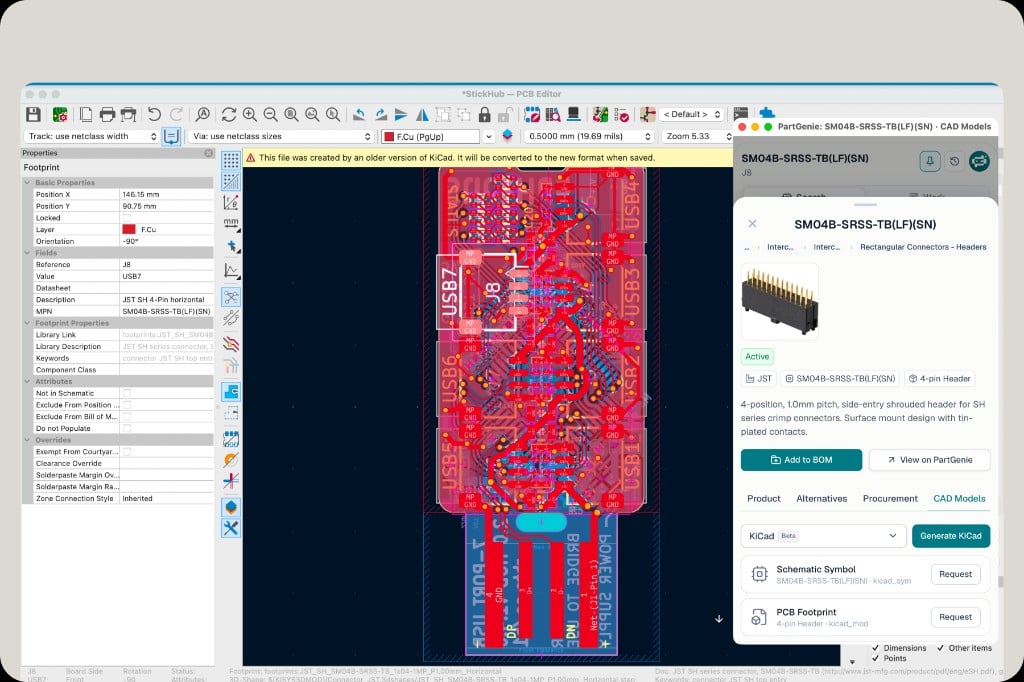Screen dimensions: 1024x682
Task: Refresh the PCB view
Action: [229, 114]
